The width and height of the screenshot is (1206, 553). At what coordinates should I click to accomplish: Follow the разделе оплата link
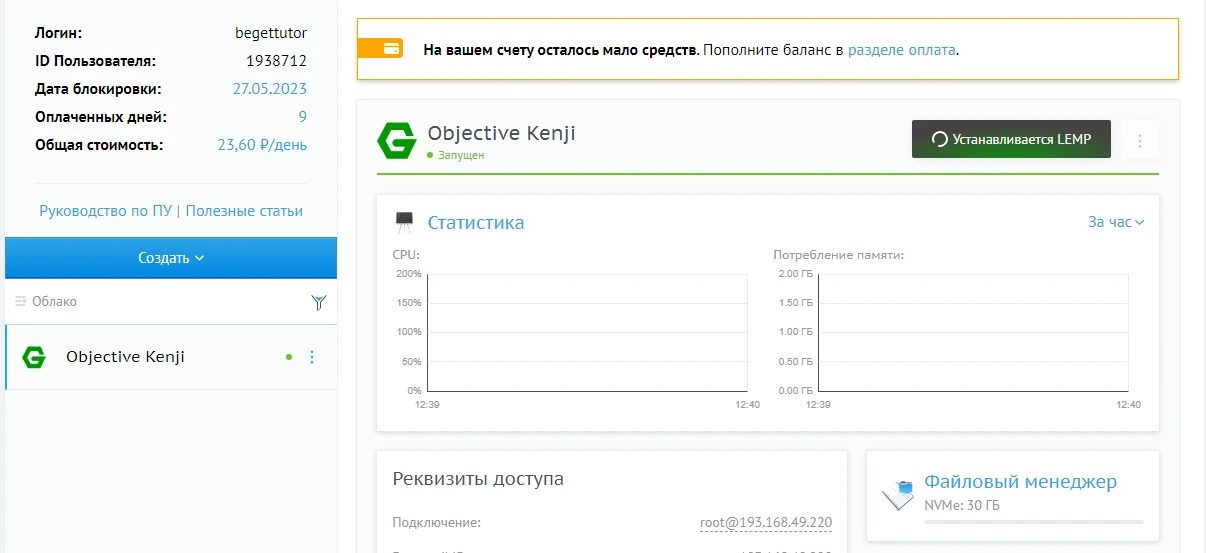pos(902,49)
